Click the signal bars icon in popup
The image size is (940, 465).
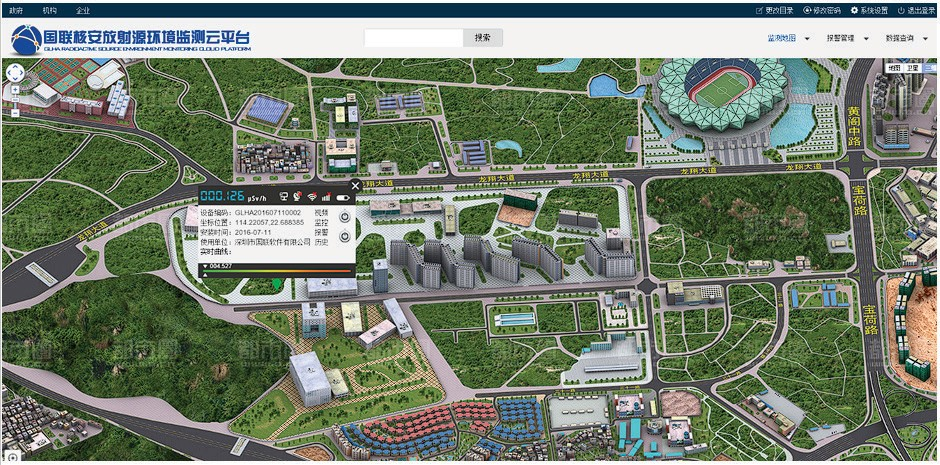(326, 197)
